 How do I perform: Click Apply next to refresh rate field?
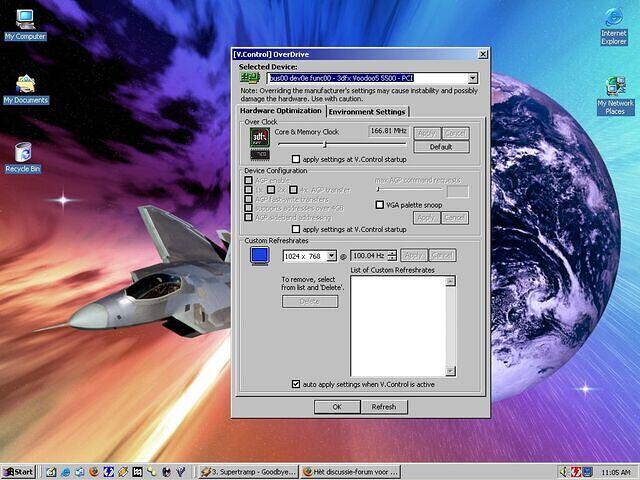[414, 256]
